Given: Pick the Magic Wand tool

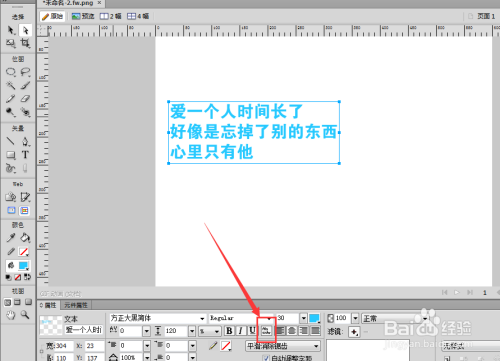Looking at the screenshot, I should (11, 85).
